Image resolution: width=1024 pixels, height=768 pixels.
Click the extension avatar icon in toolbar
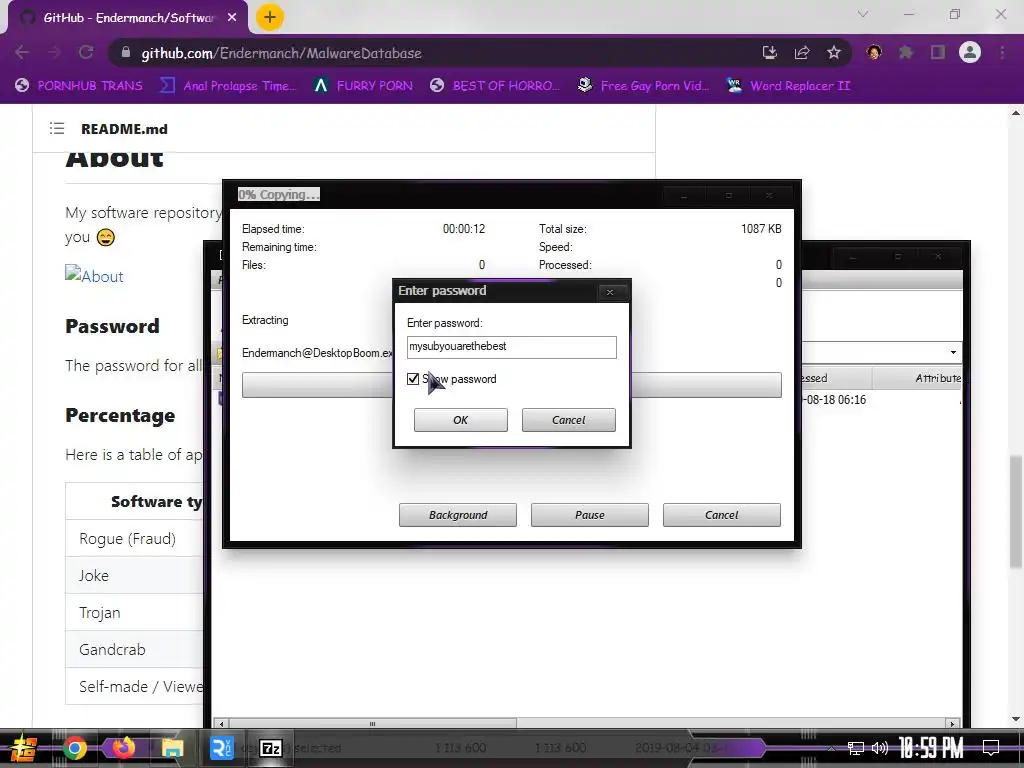pyautogui.click(x=874, y=52)
